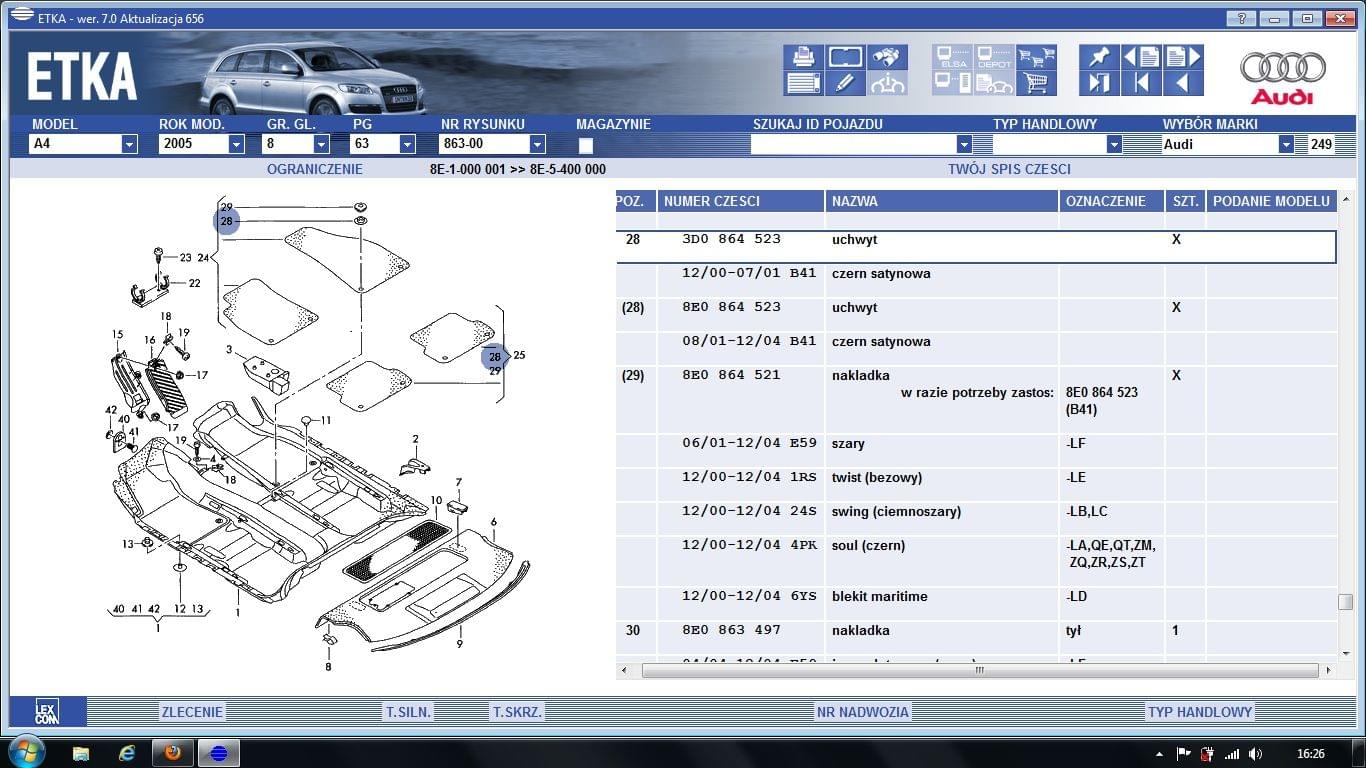This screenshot has height=768, width=1366.
Task: Click the T.SKRZ. button
Action: pos(517,712)
